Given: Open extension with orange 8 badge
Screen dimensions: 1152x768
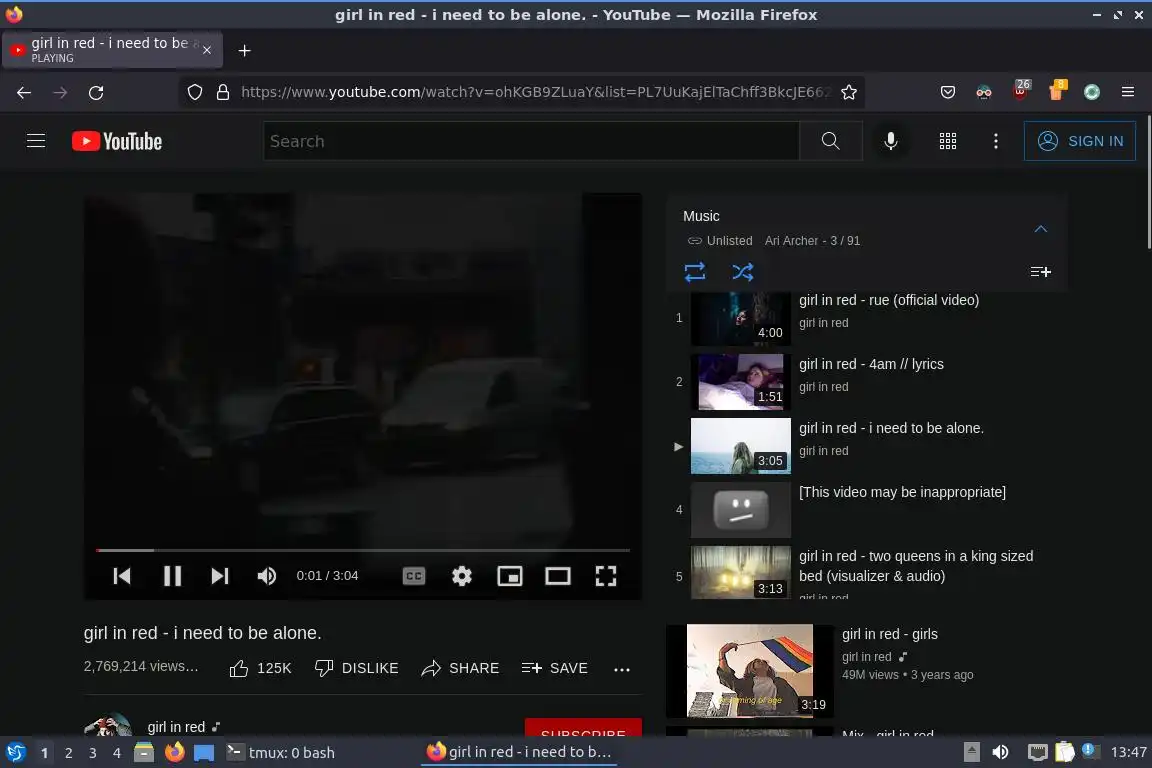Looking at the screenshot, I should point(1056,91).
